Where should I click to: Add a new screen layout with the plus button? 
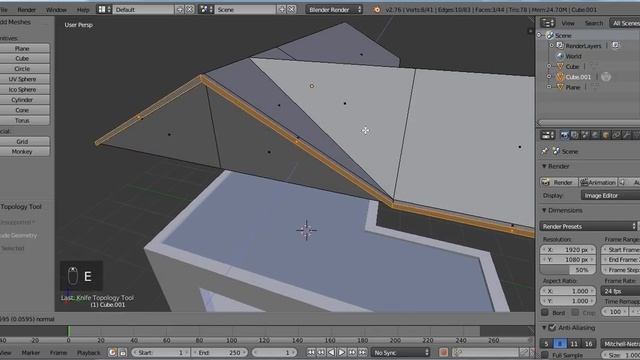(x=180, y=9)
